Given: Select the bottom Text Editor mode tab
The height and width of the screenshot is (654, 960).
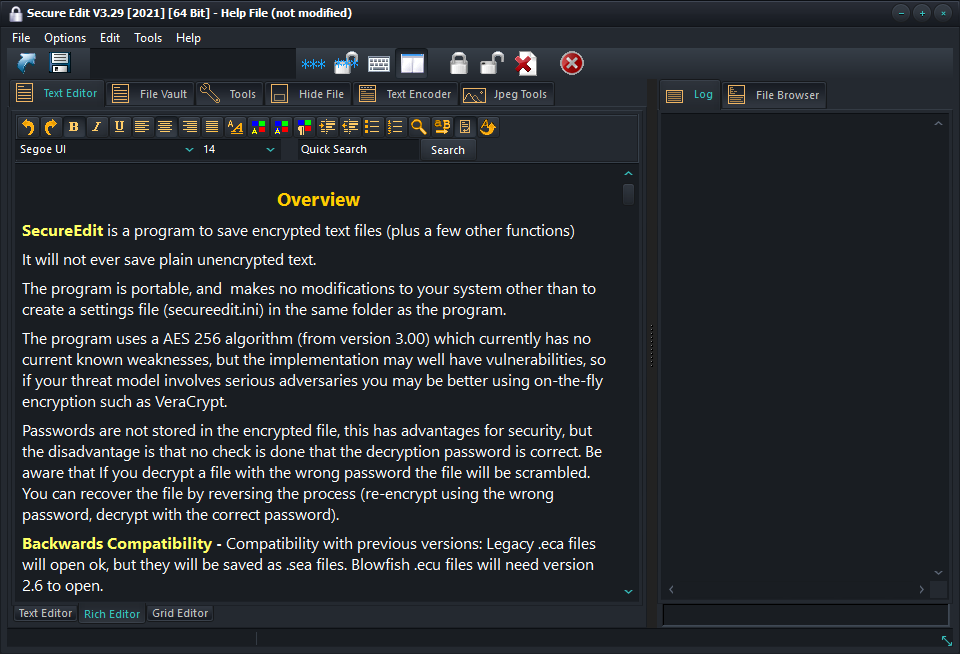Looking at the screenshot, I should tap(45, 613).
